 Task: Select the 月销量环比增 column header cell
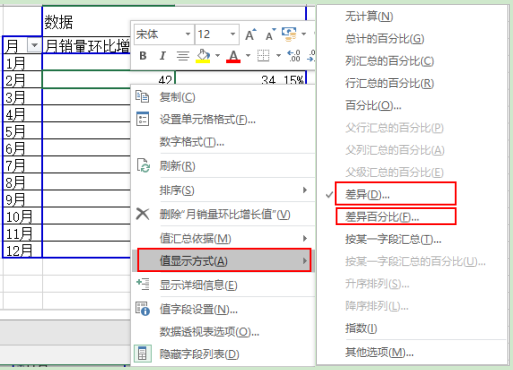[86, 45]
